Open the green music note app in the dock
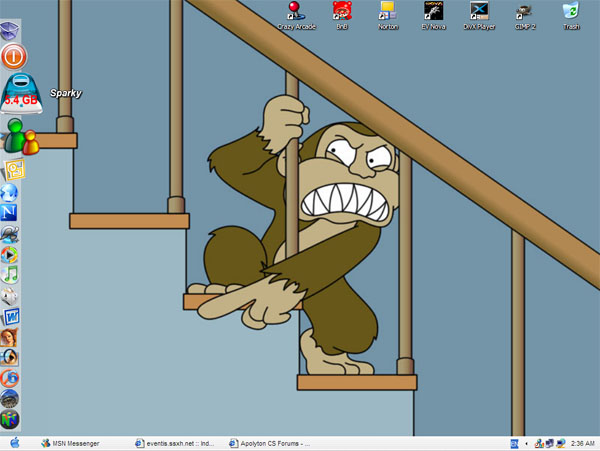The image size is (600, 451). click(11, 274)
